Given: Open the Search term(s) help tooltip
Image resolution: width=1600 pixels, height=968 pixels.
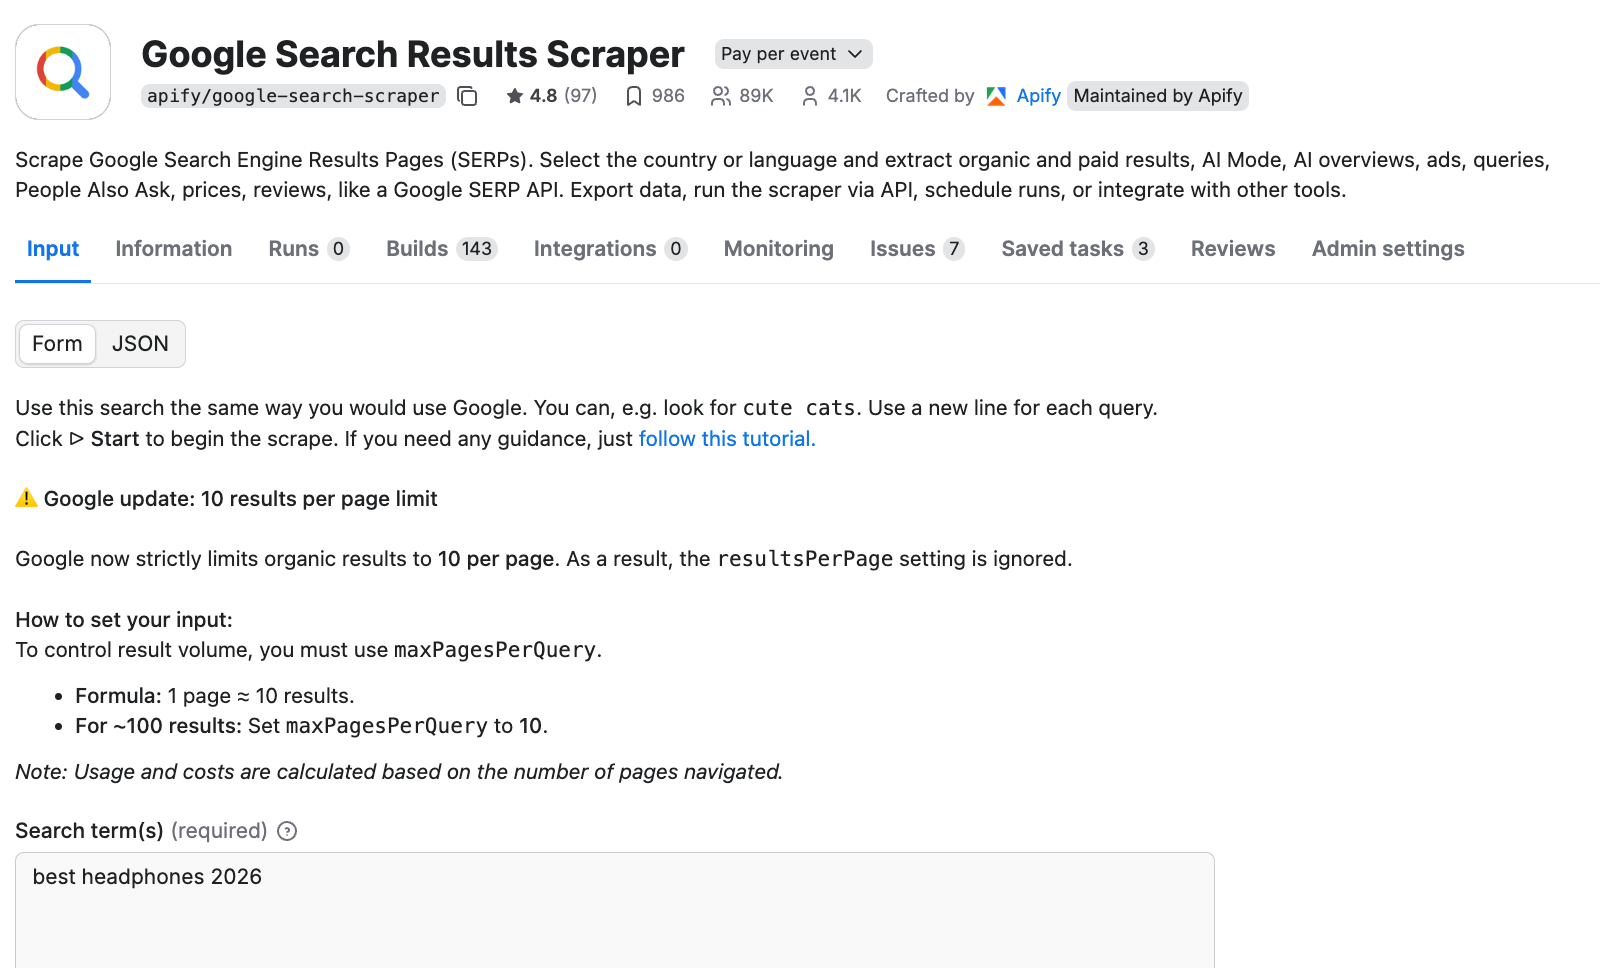Looking at the screenshot, I should pyautogui.click(x=286, y=831).
